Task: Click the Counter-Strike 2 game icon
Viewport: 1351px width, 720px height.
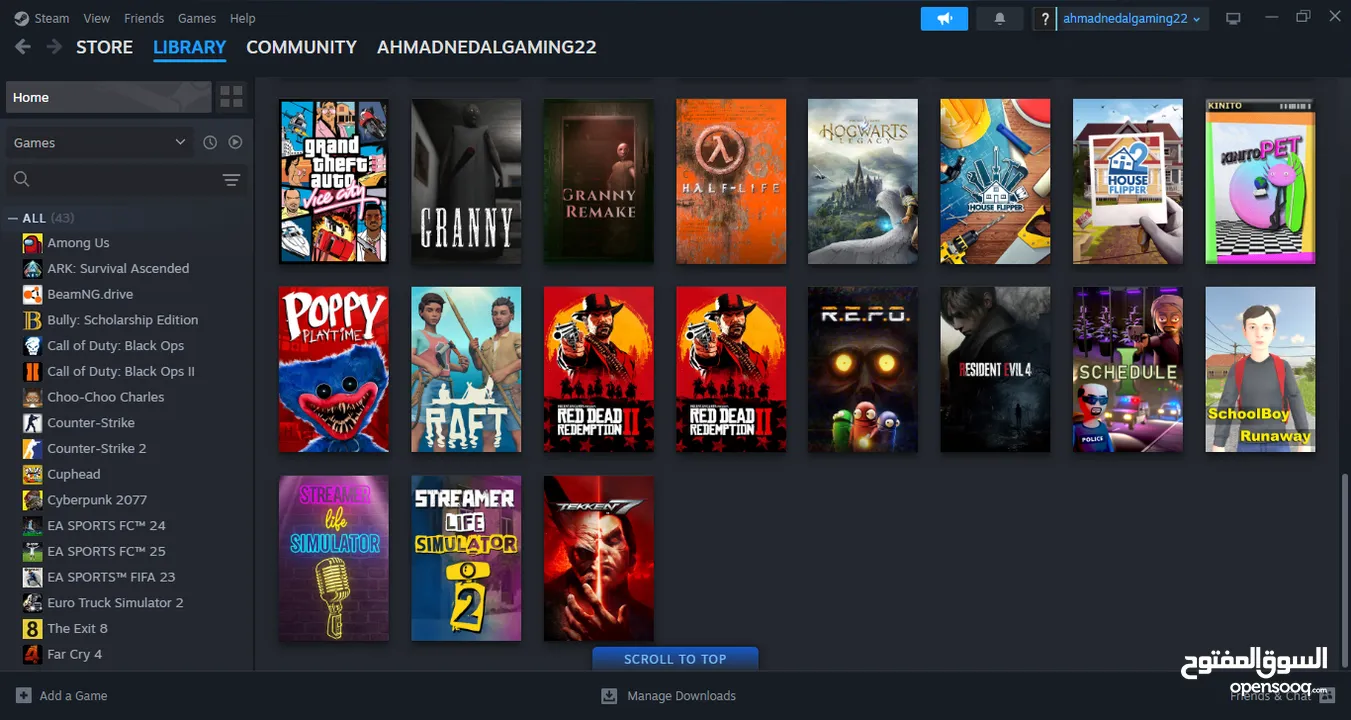Action: (x=32, y=448)
